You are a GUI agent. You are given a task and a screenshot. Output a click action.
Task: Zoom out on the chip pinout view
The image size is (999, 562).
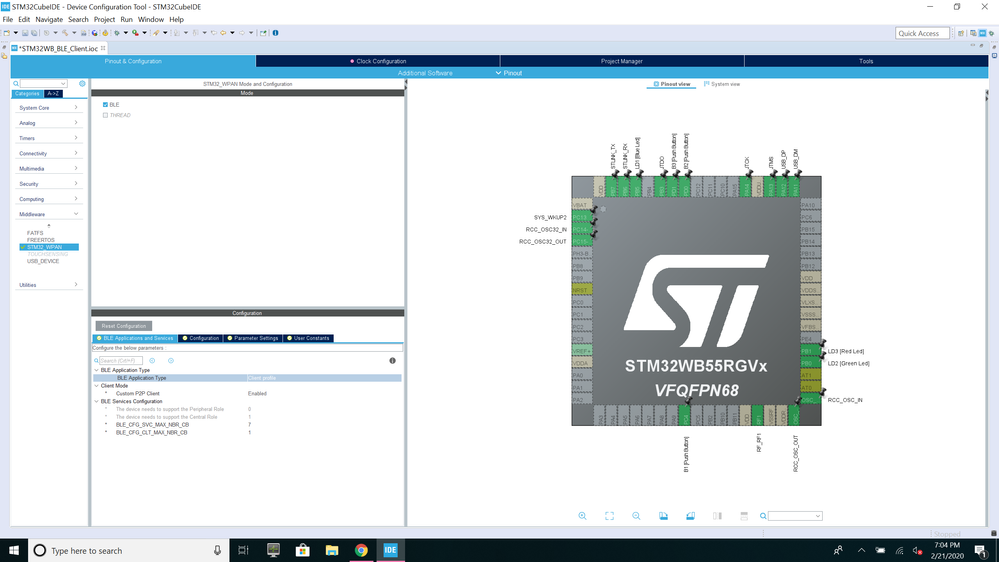636,516
